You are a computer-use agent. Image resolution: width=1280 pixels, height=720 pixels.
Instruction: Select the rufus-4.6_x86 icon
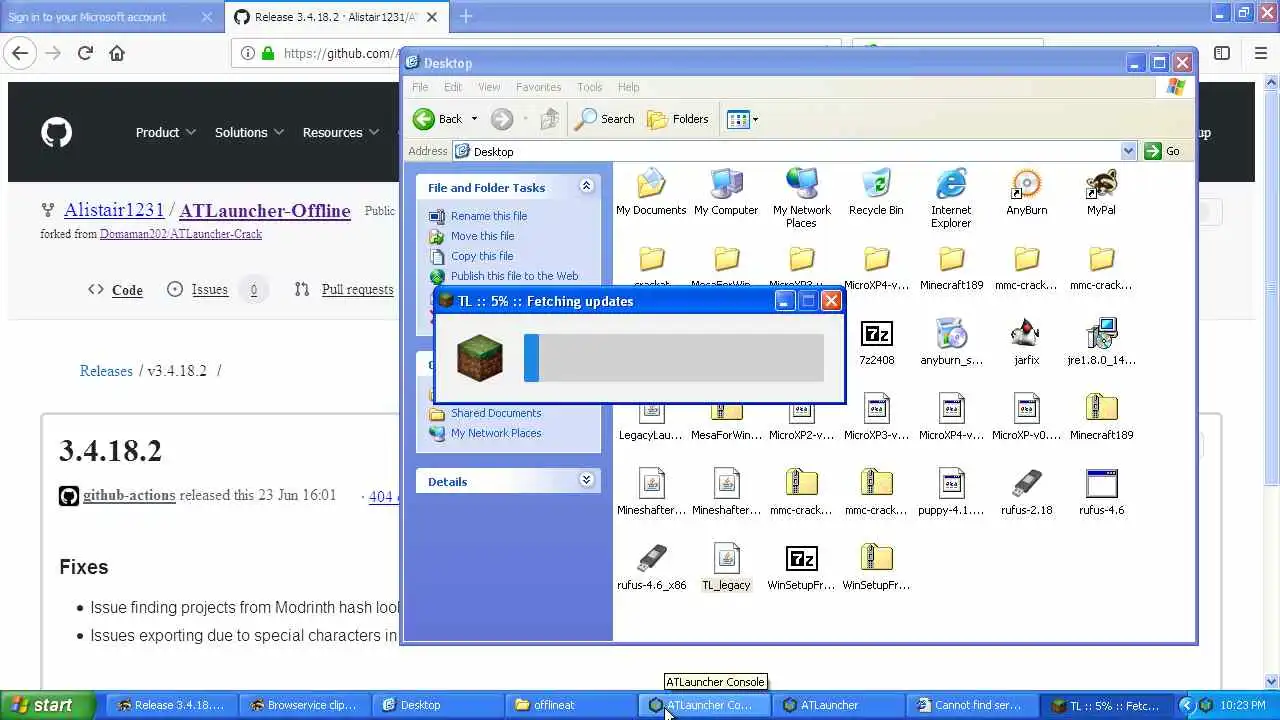(651, 567)
